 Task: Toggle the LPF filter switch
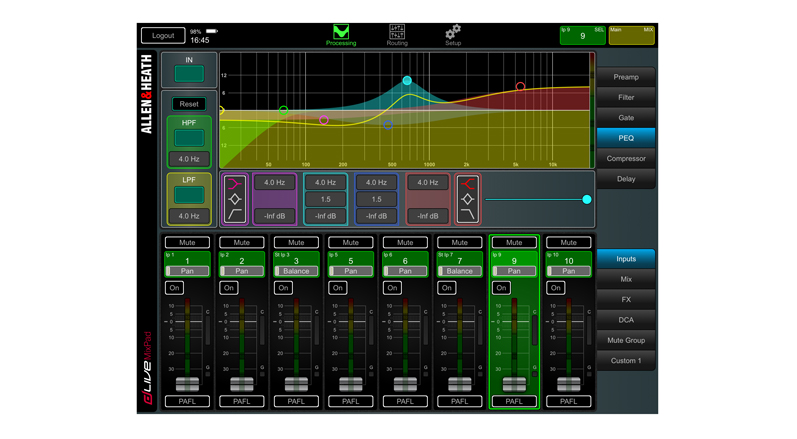click(189, 195)
